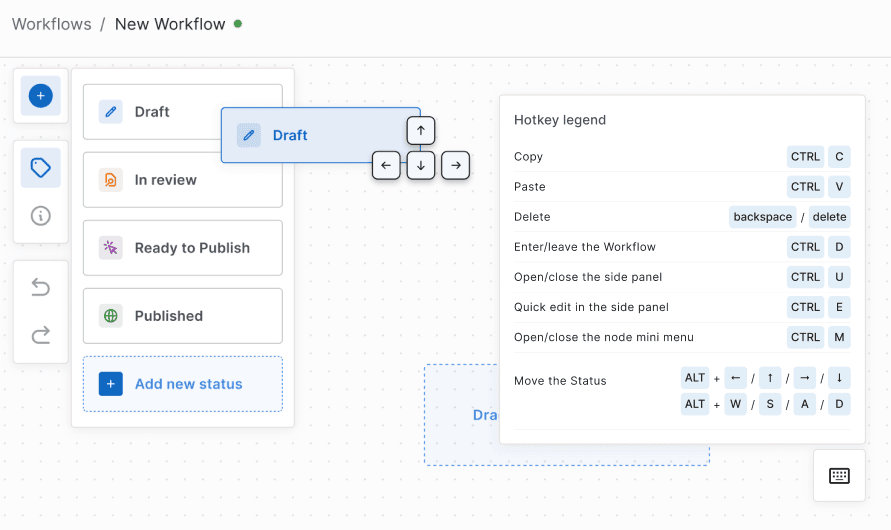891x530 pixels.
Task: Click the W key badge
Action: tap(735, 404)
